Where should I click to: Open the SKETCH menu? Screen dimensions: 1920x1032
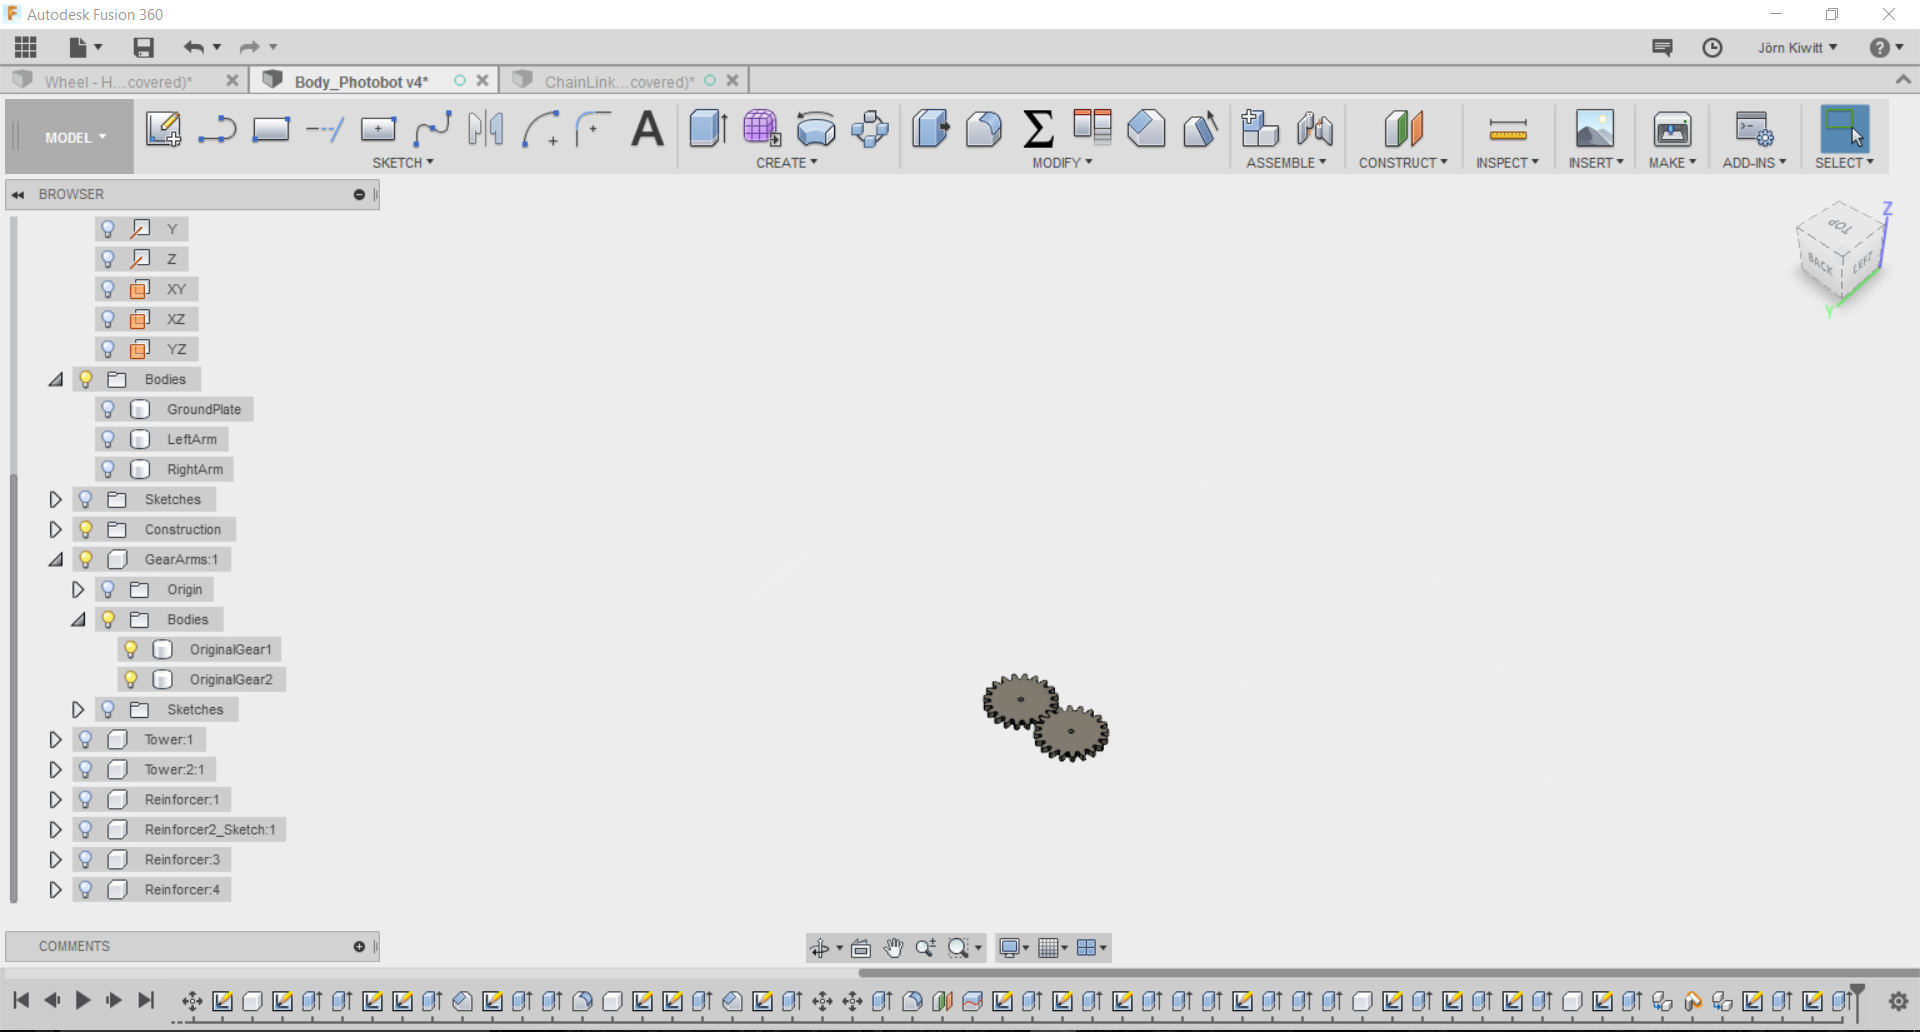(x=403, y=162)
